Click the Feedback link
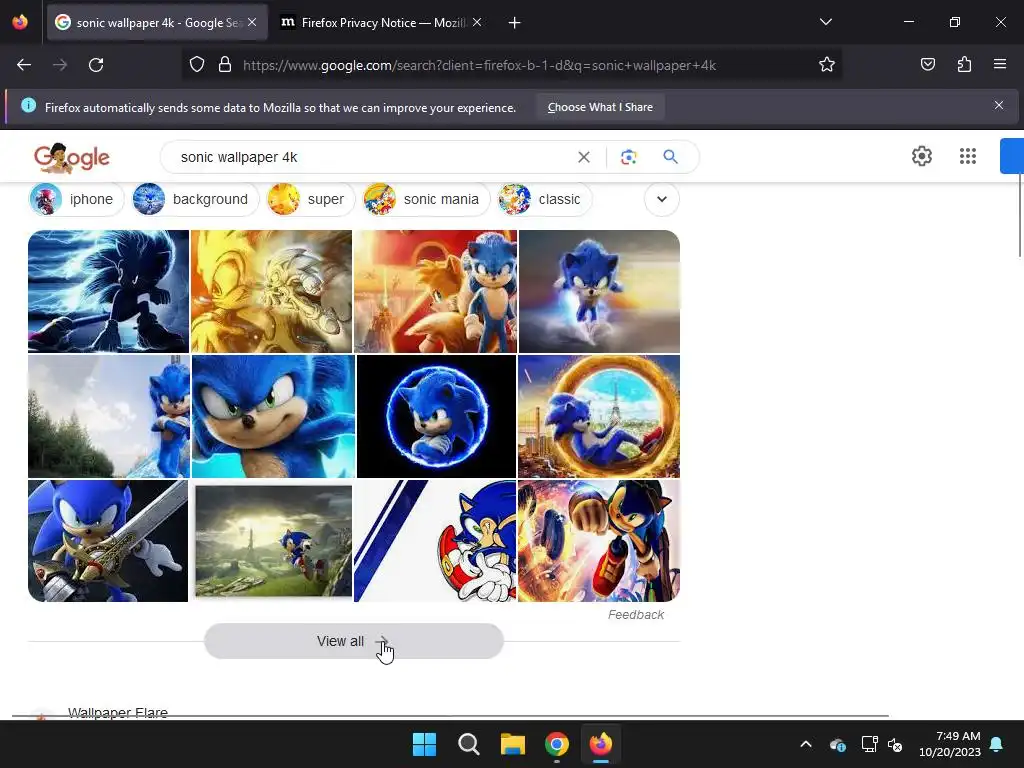The height and width of the screenshot is (768, 1024). click(x=635, y=615)
